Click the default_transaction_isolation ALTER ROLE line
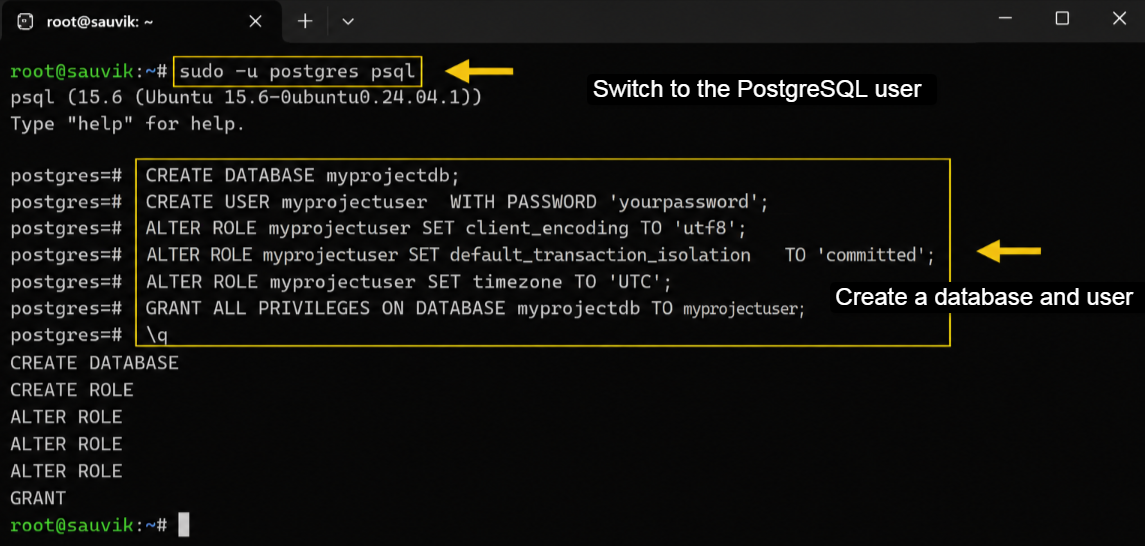 click(540, 255)
